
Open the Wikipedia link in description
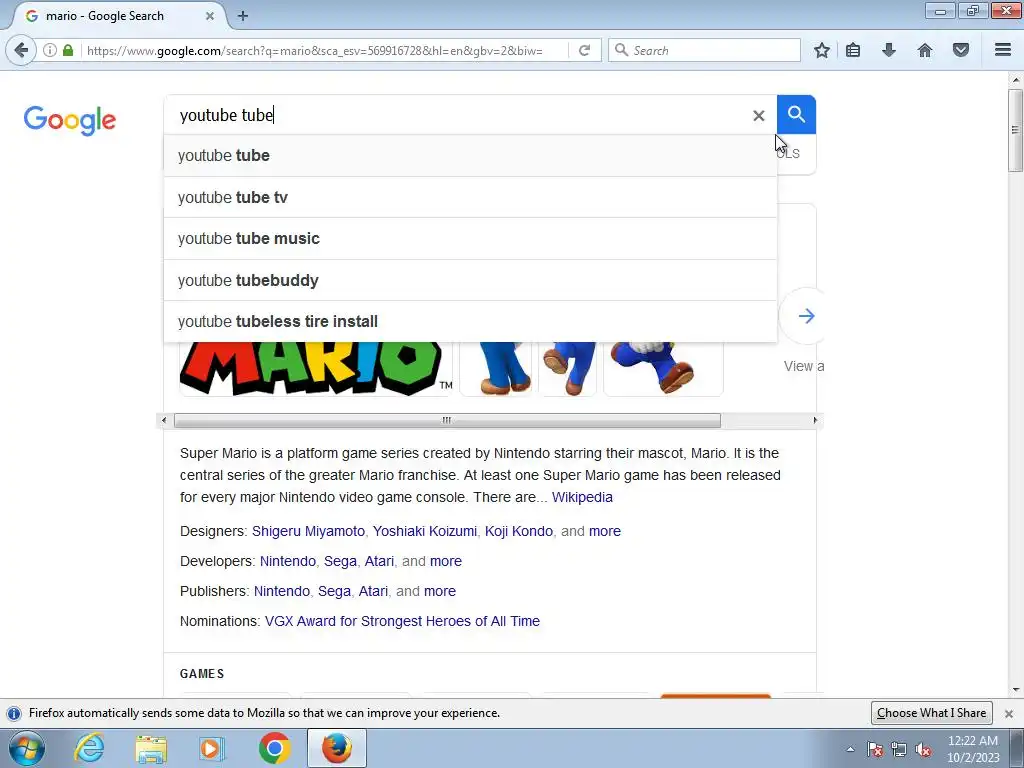click(x=582, y=497)
